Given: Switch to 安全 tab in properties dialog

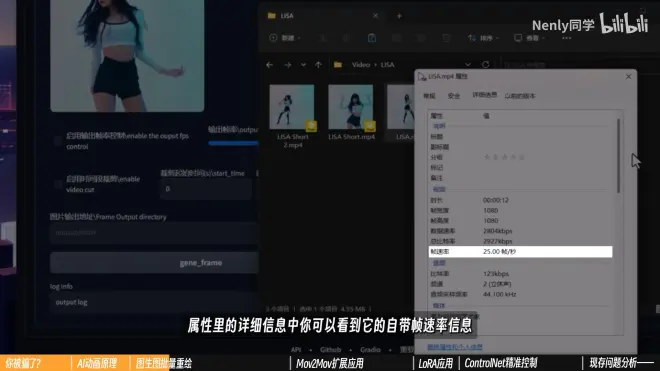Looking at the screenshot, I should coord(454,96).
